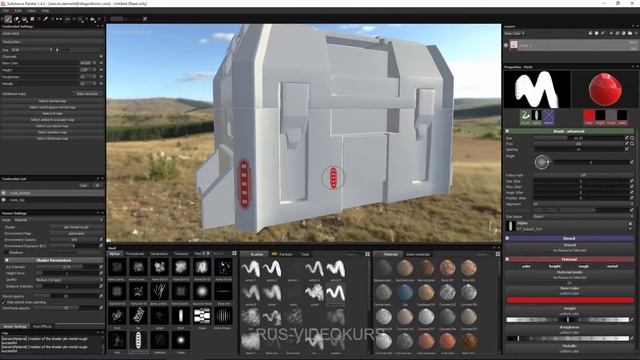Adjust the material Height slider

[x=568, y=320]
